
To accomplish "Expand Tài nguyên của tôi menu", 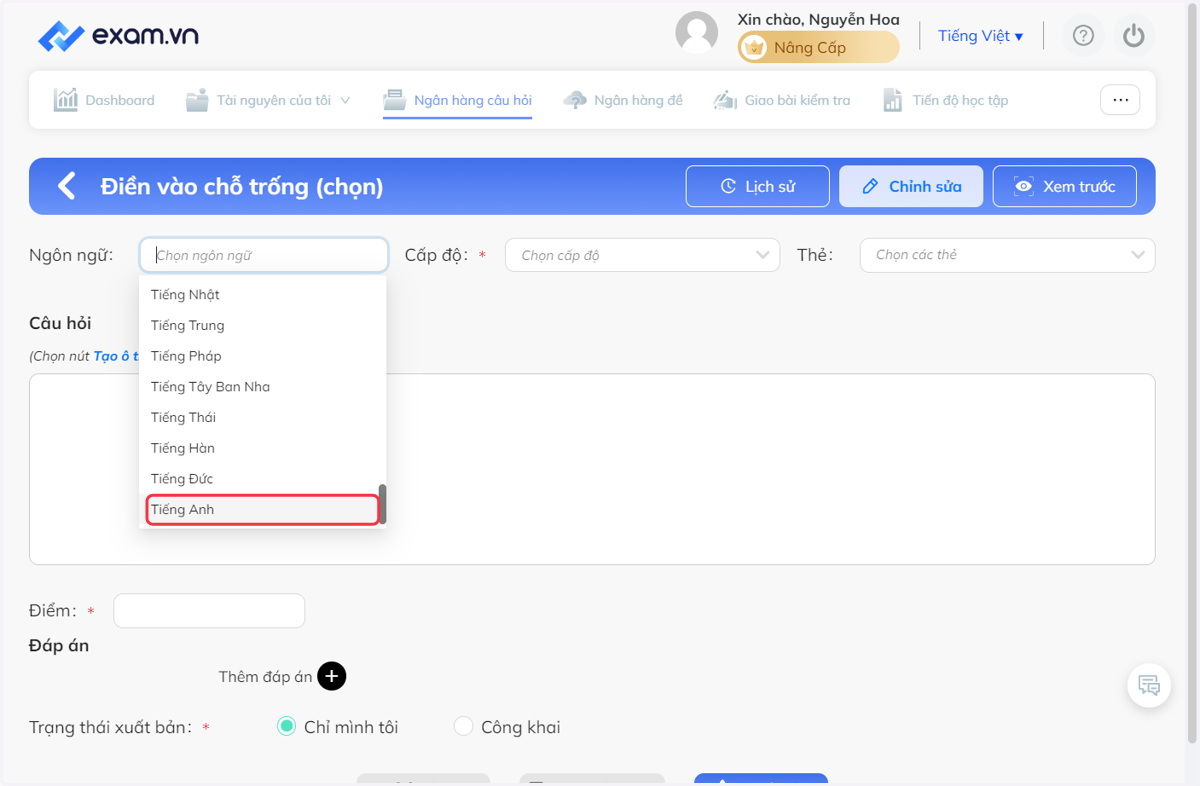I will tap(268, 100).
